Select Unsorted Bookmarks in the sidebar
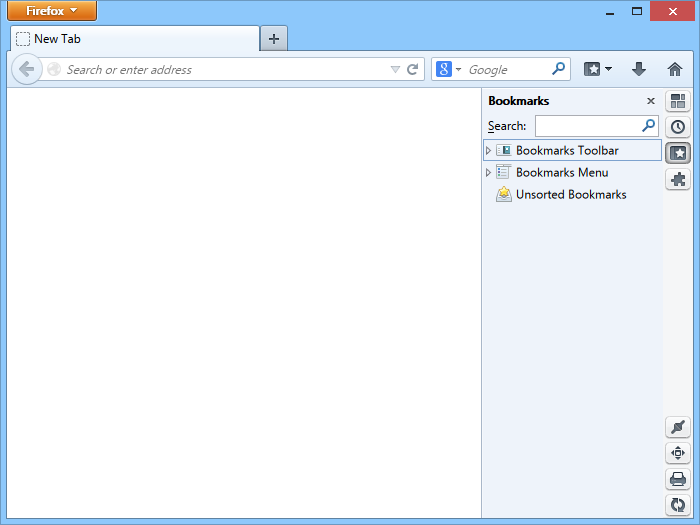700x525 pixels. pos(570,195)
